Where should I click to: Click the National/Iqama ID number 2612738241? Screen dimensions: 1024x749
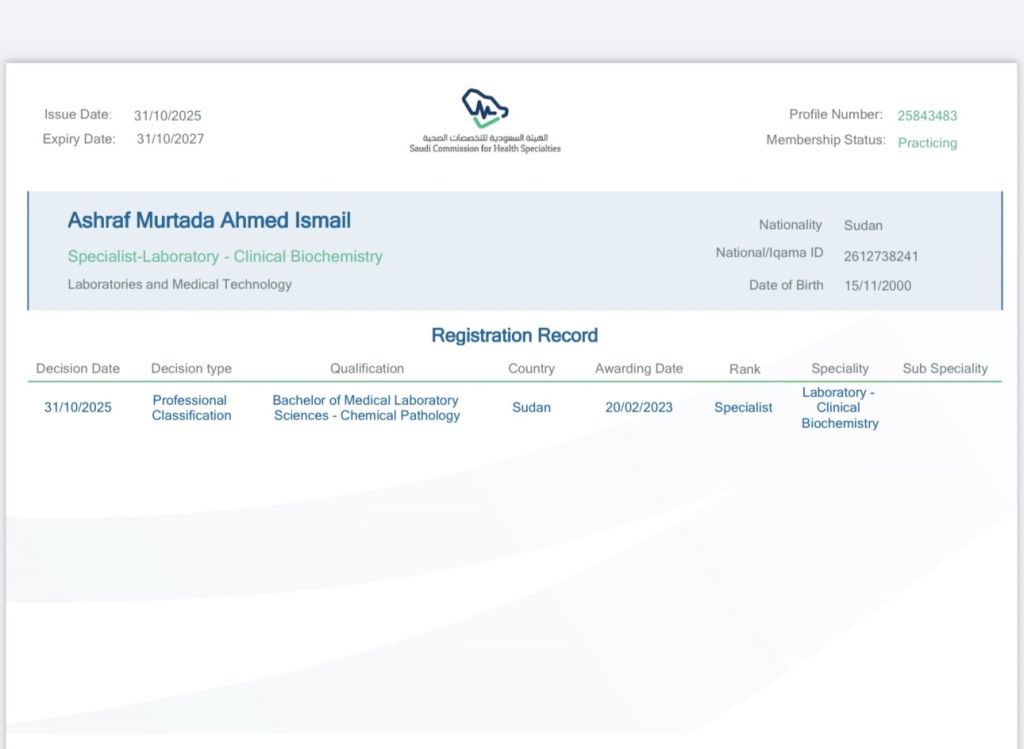pos(881,256)
